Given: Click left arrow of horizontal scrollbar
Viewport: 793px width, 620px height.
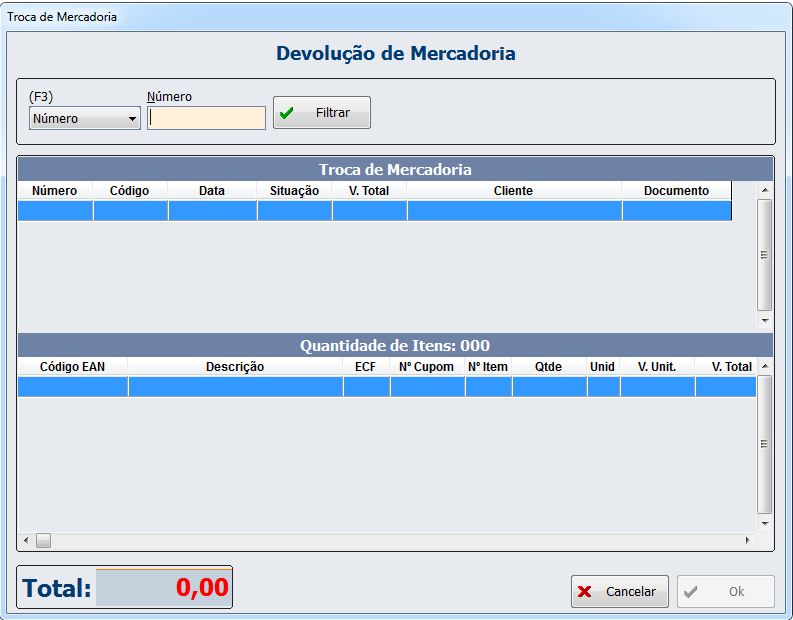Looking at the screenshot, I should point(26,541).
